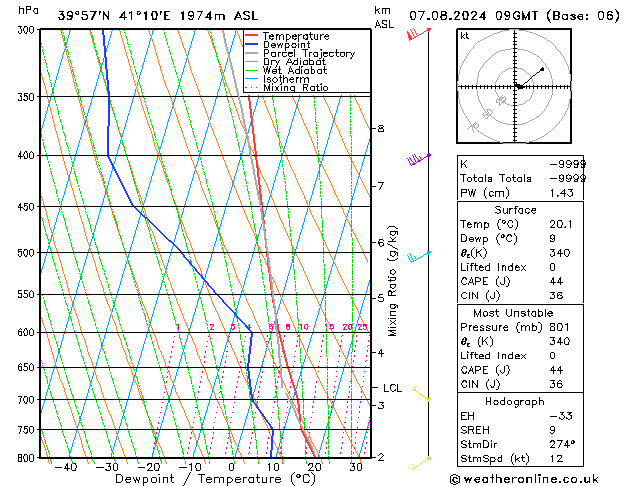The height and width of the screenshot is (486, 629).
Task: Click the red Temperature legend swatch
Action: click(x=252, y=36)
